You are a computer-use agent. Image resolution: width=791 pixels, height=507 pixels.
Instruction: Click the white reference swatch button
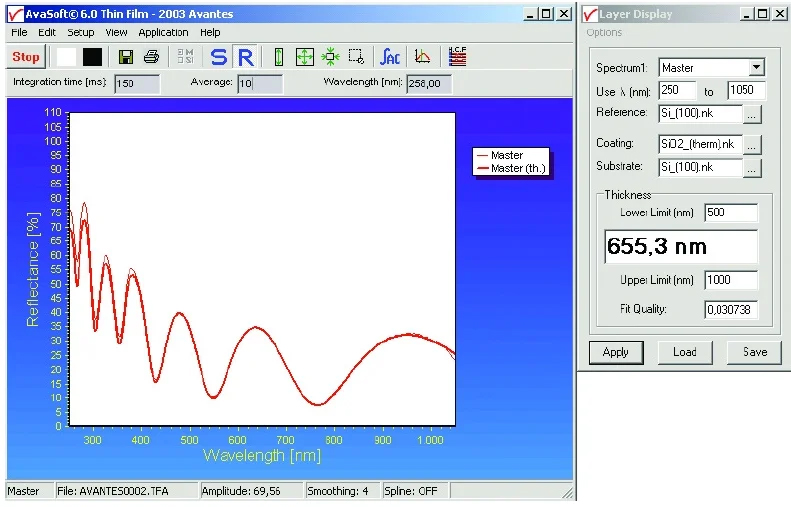click(67, 57)
